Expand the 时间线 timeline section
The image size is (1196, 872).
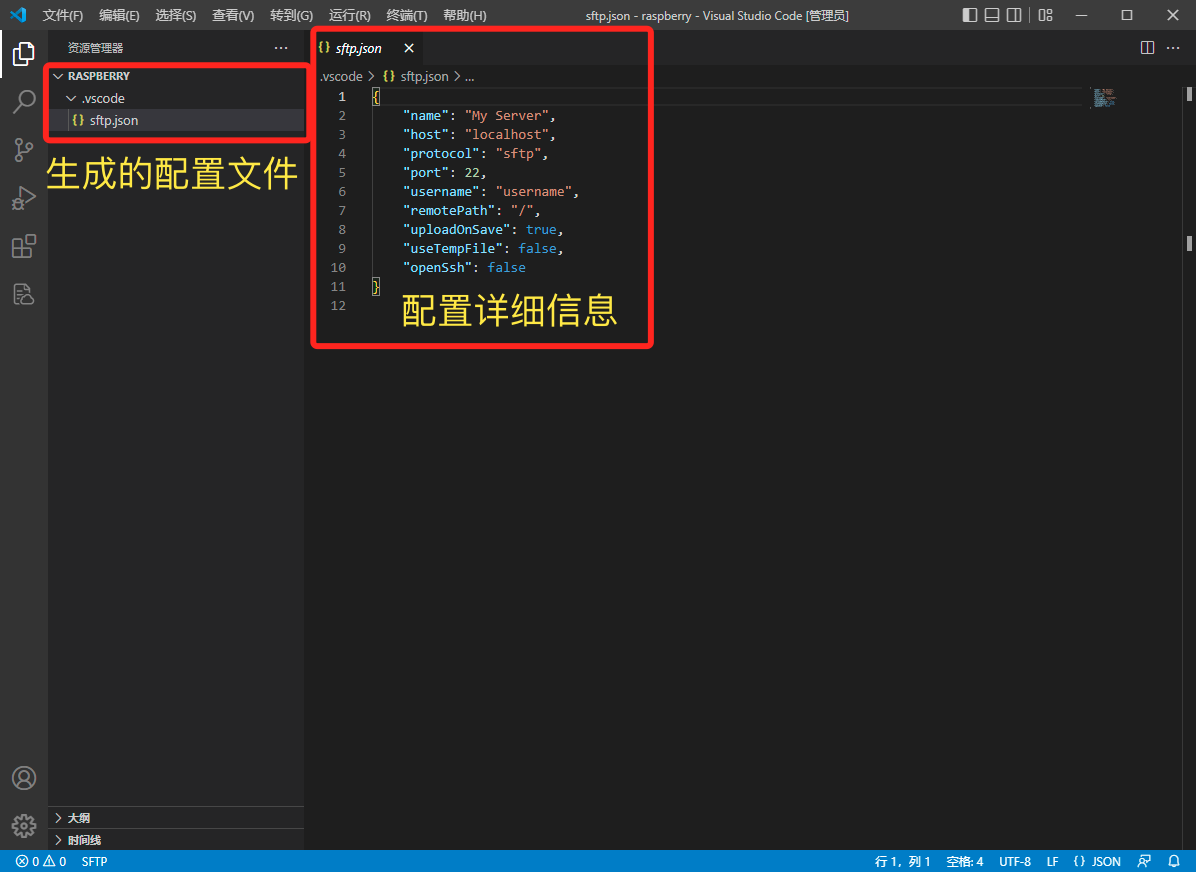pyautogui.click(x=176, y=840)
